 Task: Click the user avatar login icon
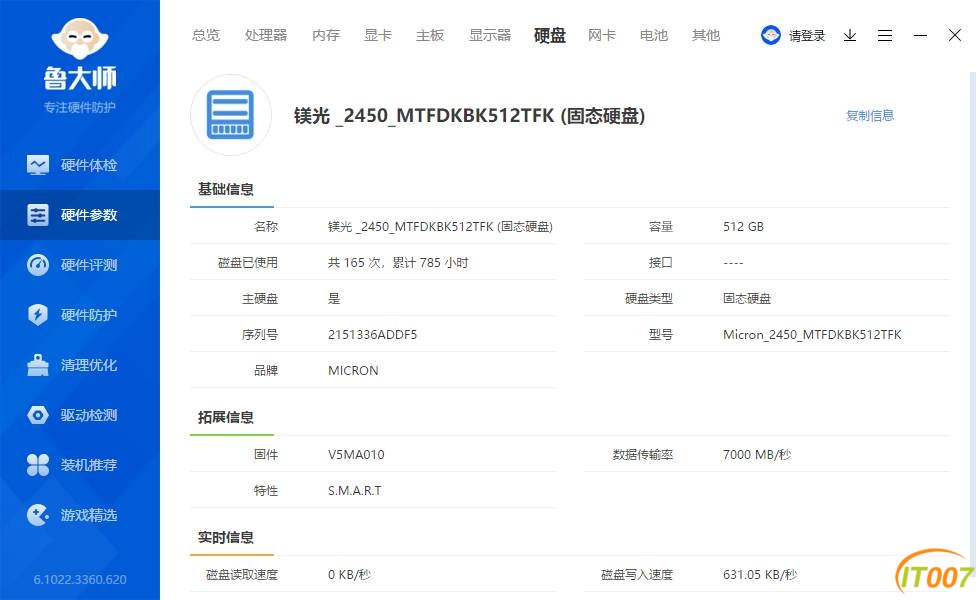coord(771,35)
